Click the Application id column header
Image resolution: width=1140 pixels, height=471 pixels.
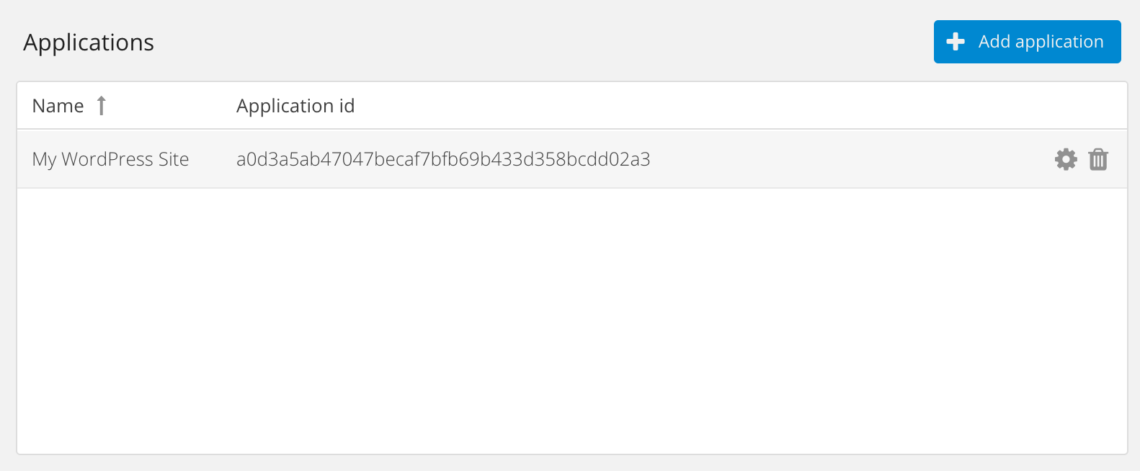[x=295, y=106]
